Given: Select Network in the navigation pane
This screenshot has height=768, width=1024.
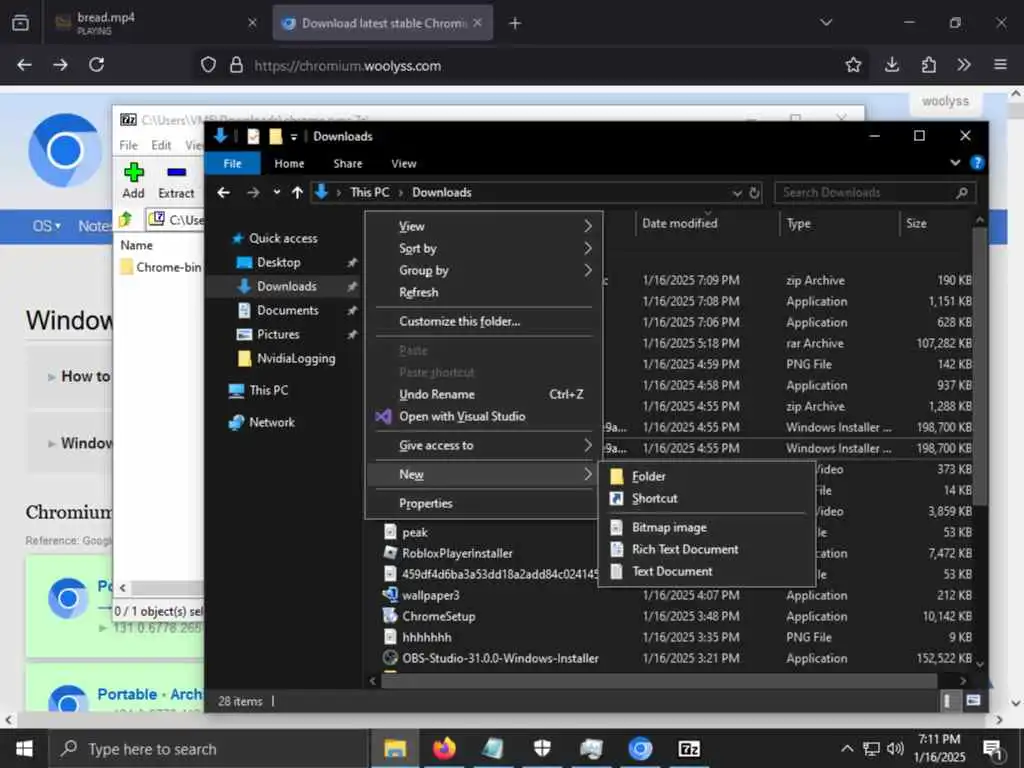Looking at the screenshot, I should point(272,423).
